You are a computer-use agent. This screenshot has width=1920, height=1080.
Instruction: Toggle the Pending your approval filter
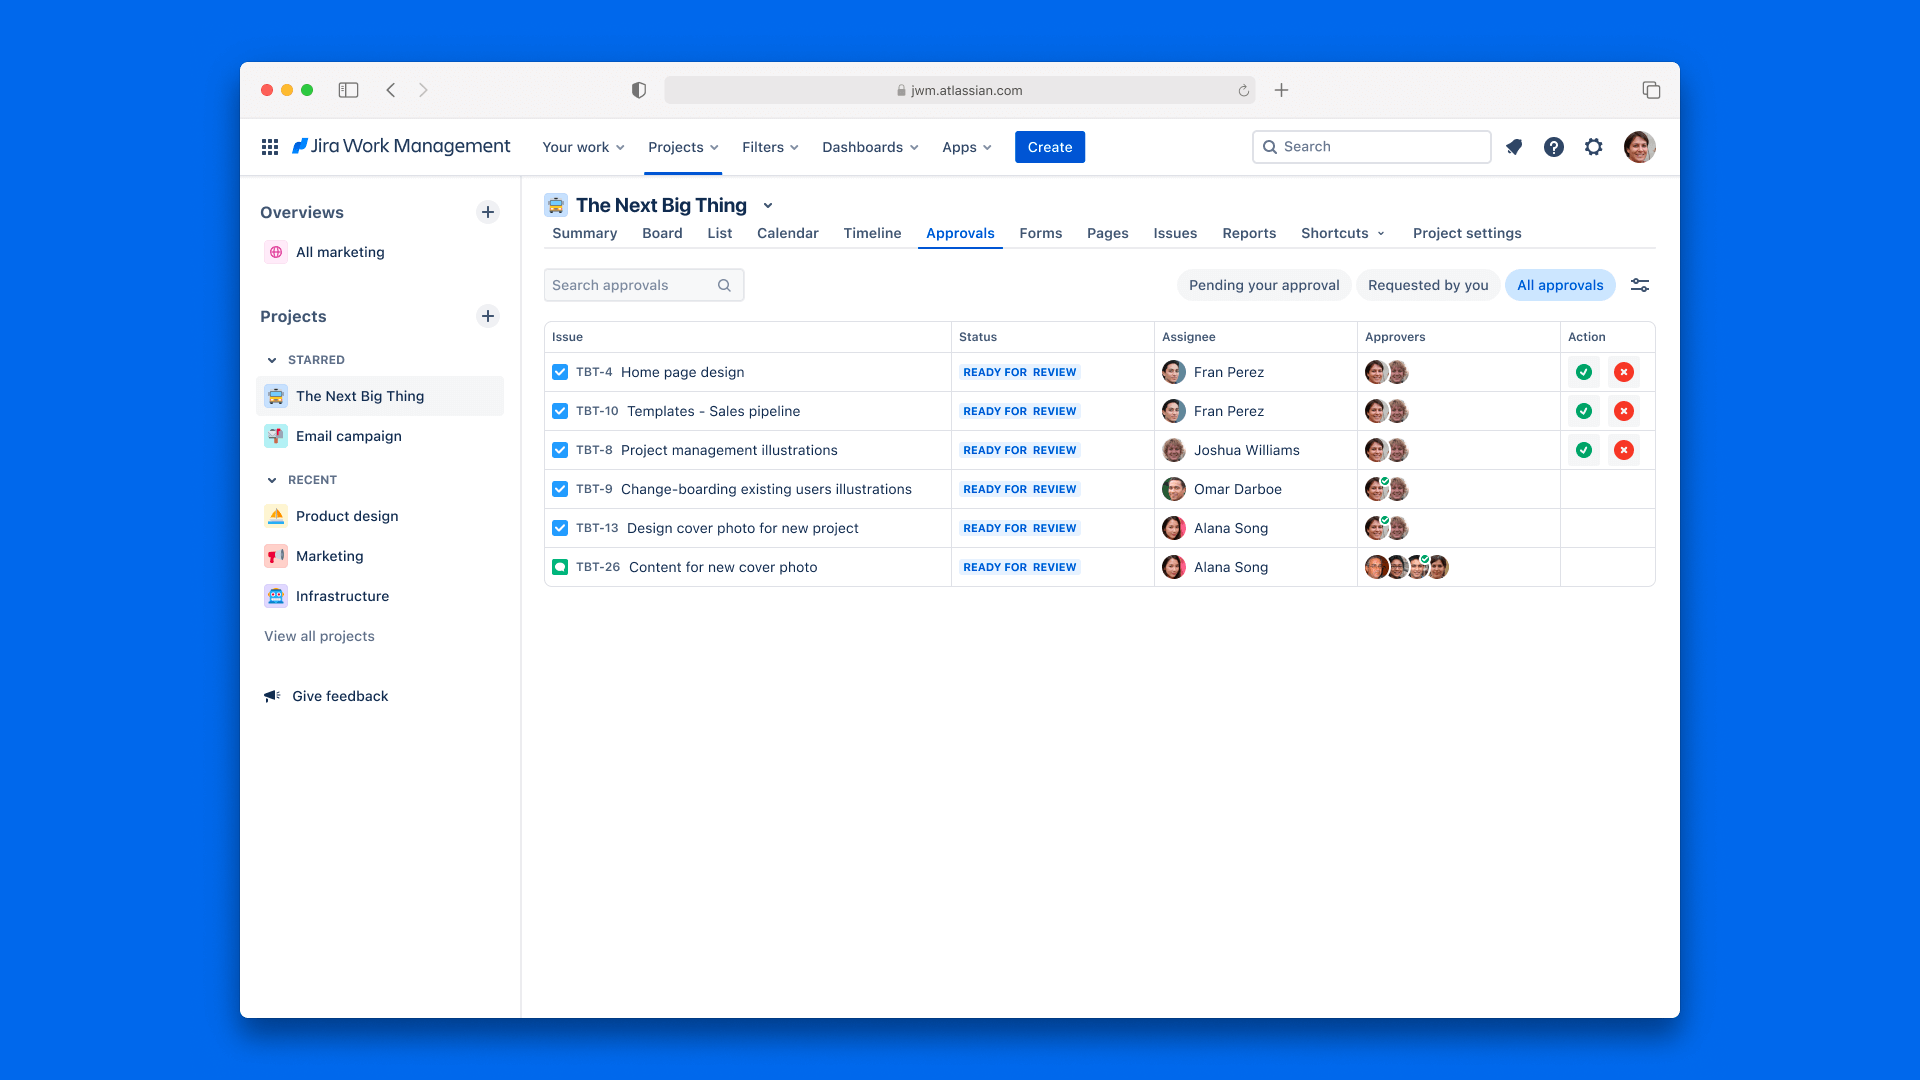(x=1263, y=285)
